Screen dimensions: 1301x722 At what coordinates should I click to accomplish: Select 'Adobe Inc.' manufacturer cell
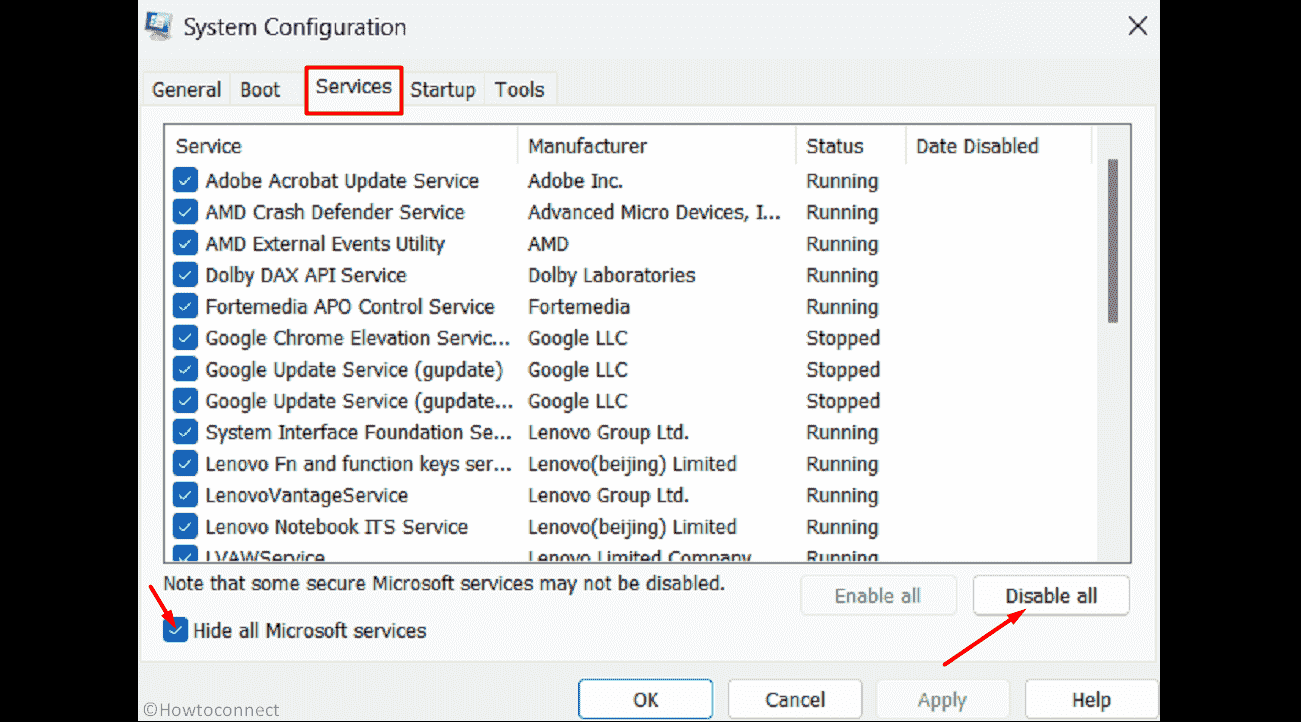(575, 181)
